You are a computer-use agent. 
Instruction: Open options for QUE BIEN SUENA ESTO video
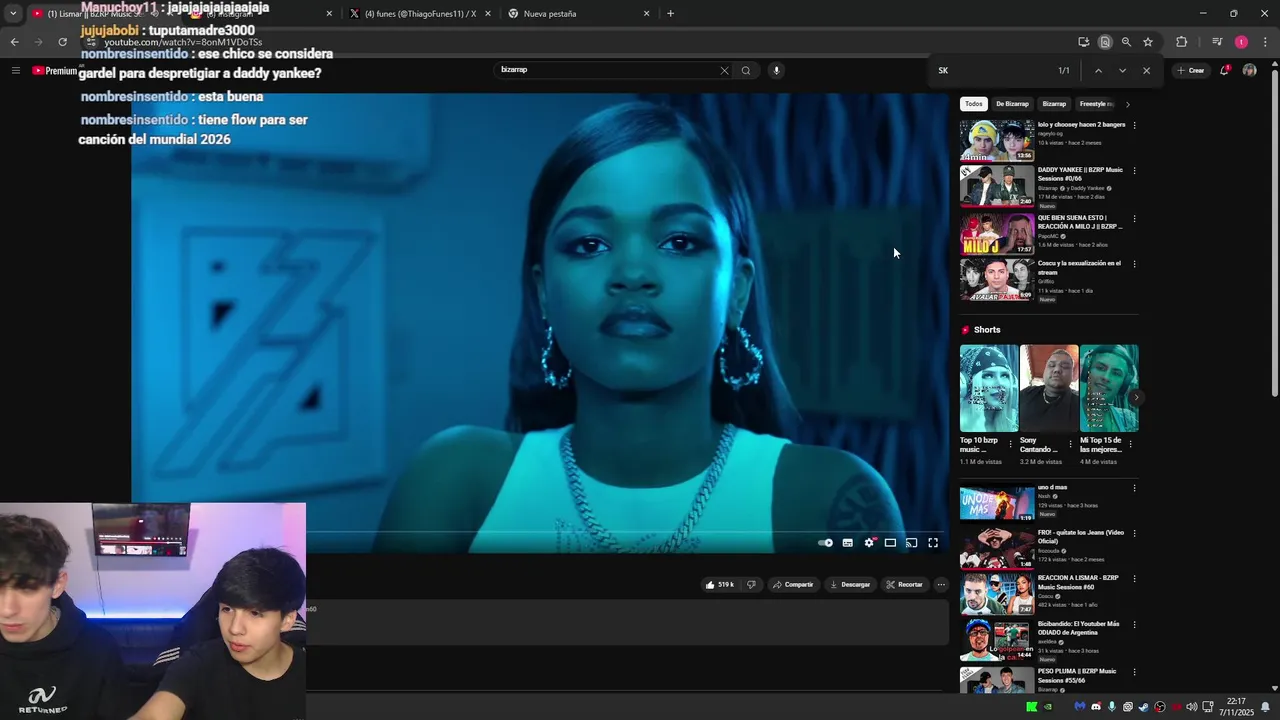[x=1134, y=218]
